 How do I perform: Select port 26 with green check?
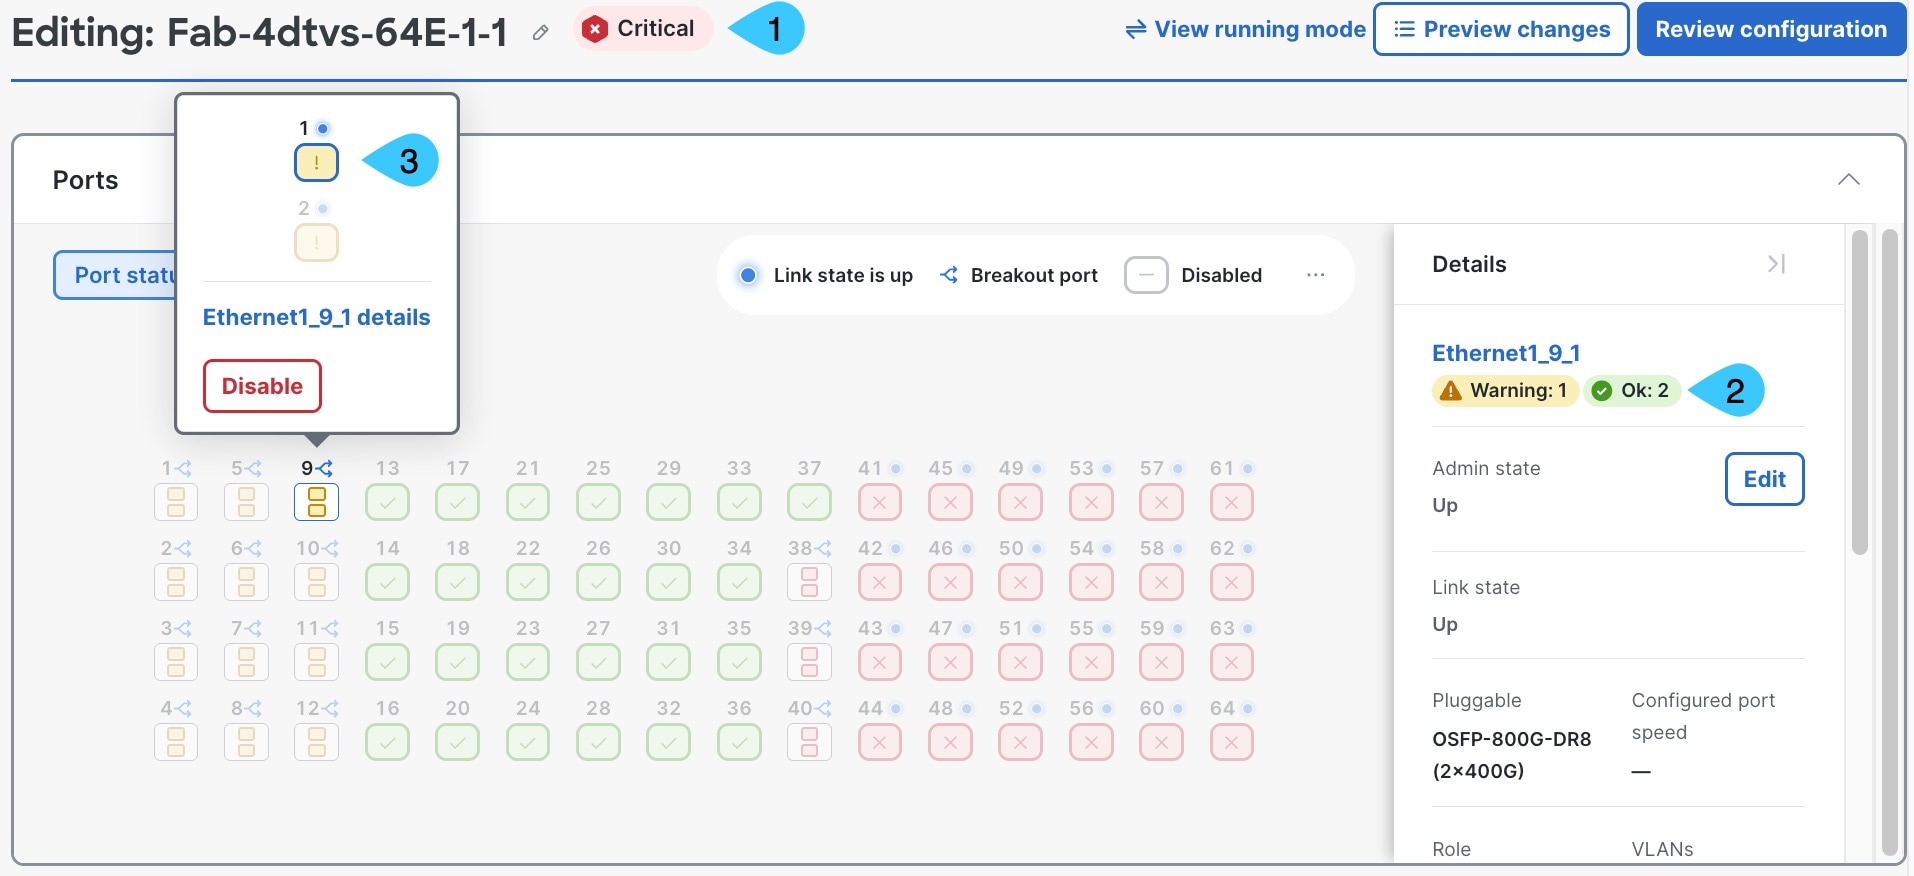(x=598, y=582)
